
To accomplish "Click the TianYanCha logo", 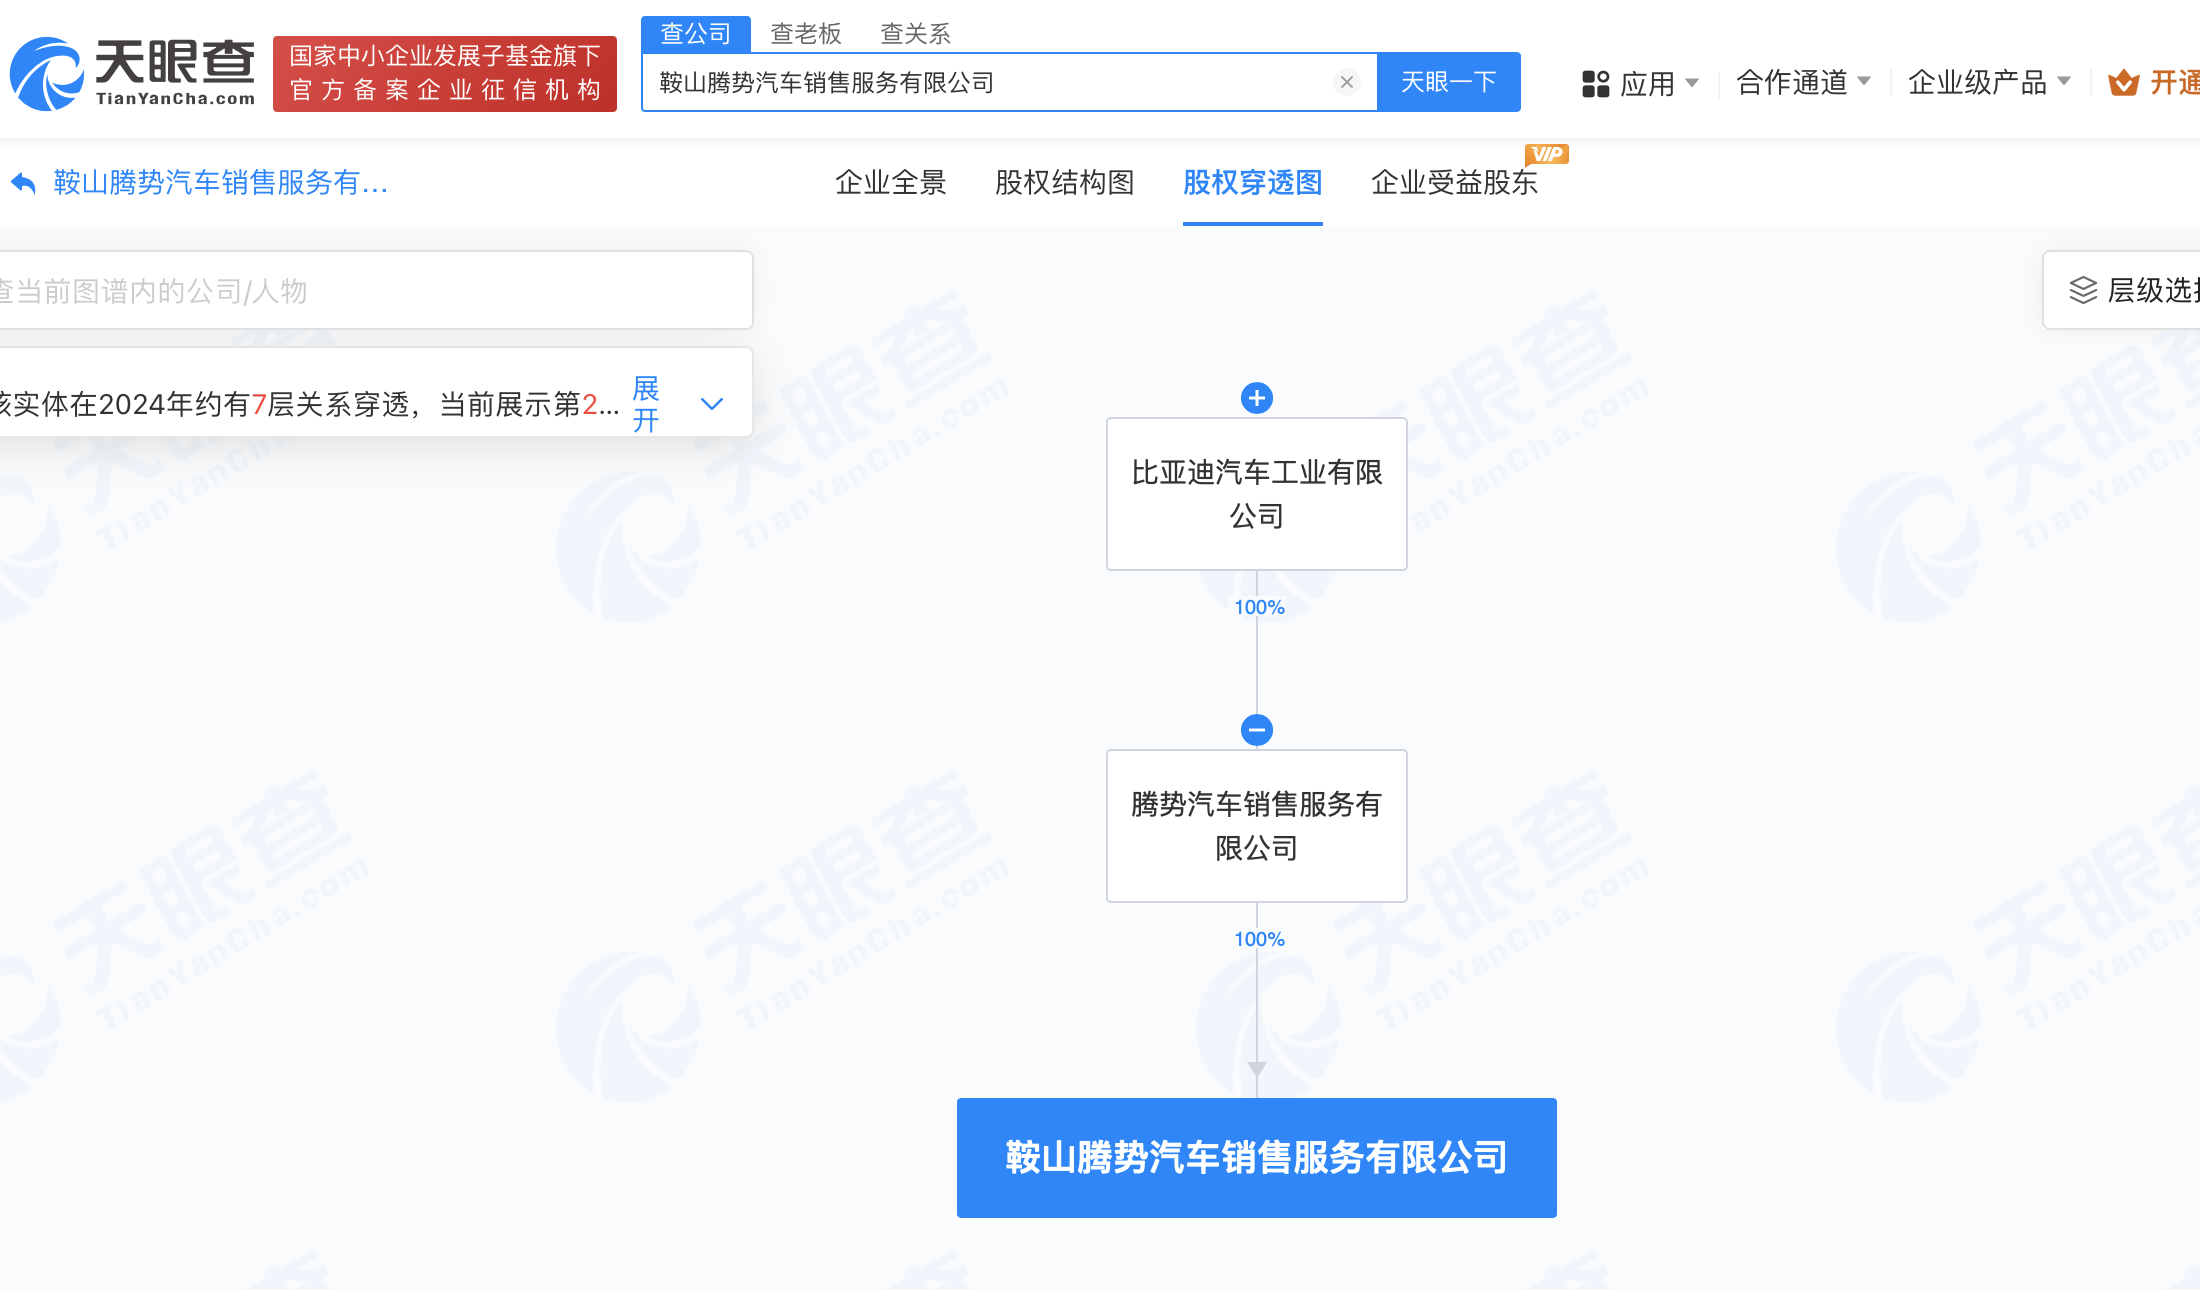I will [133, 74].
